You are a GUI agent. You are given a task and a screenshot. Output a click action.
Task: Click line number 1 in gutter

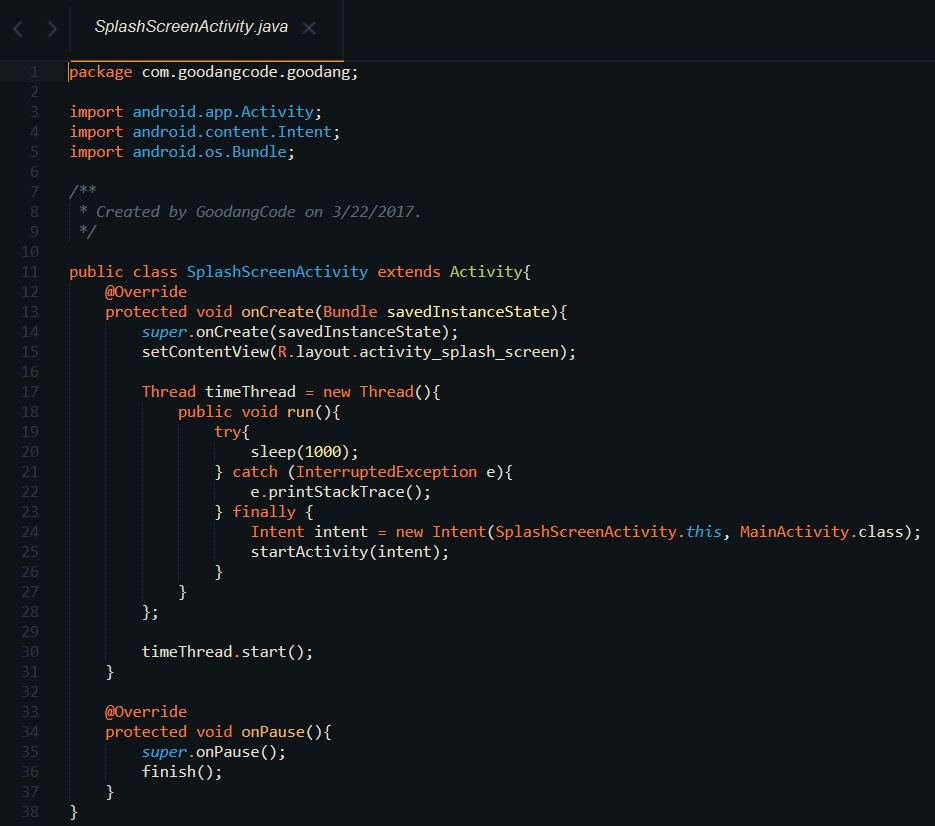click(35, 72)
